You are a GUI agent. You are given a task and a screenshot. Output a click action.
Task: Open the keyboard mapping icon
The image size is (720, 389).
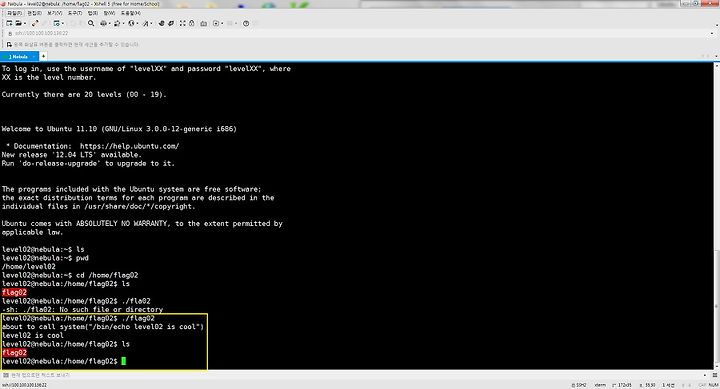pyautogui.click(x=203, y=23)
